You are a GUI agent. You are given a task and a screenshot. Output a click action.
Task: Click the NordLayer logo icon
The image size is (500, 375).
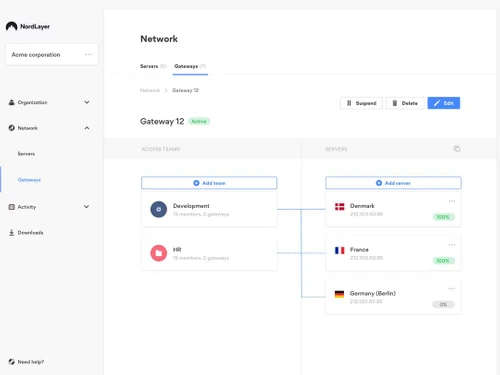click(x=11, y=26)
